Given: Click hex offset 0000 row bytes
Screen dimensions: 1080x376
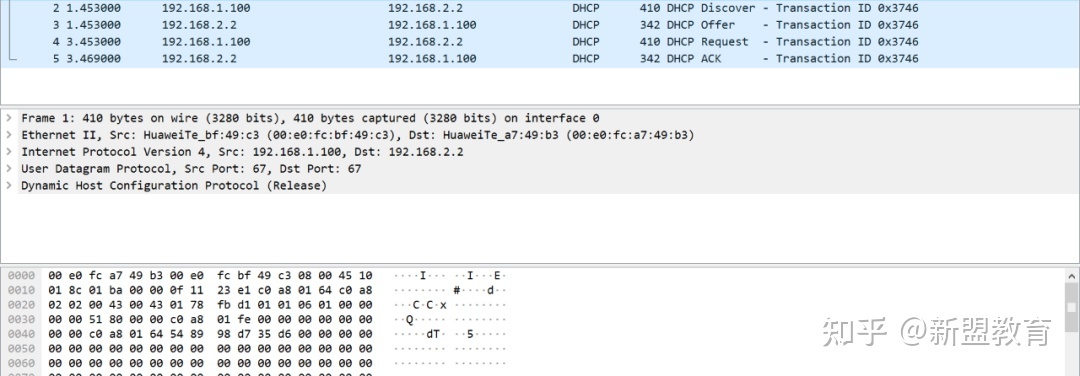Looking at the screenshot, I should 211,275.
